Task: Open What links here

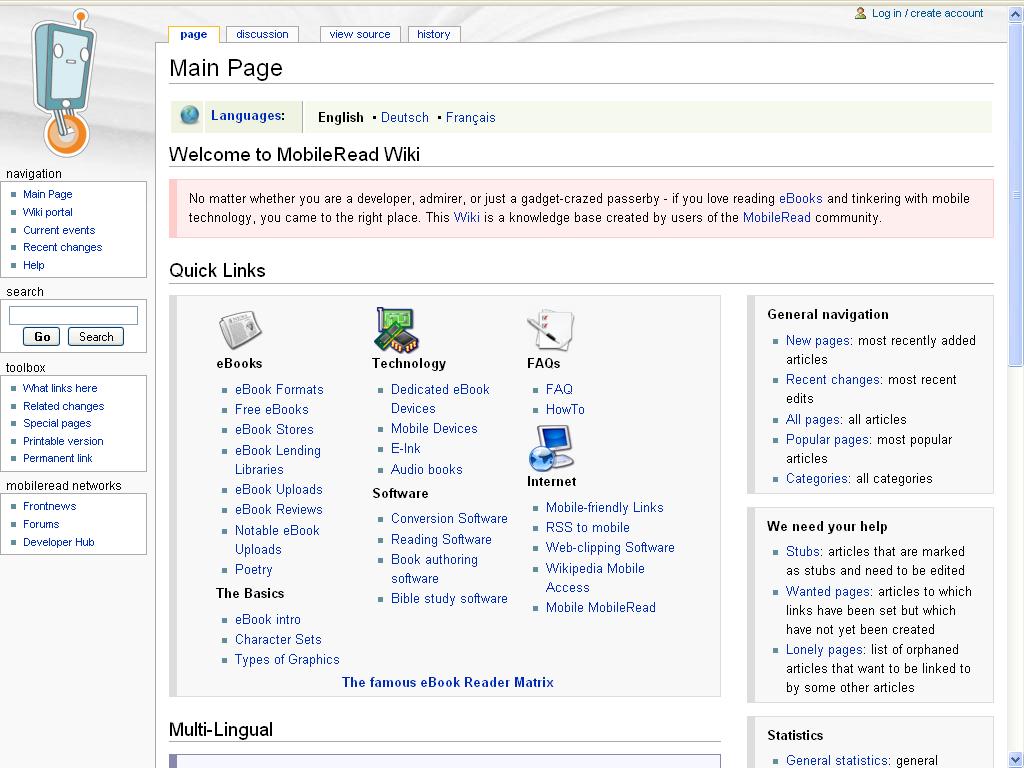Action: tap(60, 388)
